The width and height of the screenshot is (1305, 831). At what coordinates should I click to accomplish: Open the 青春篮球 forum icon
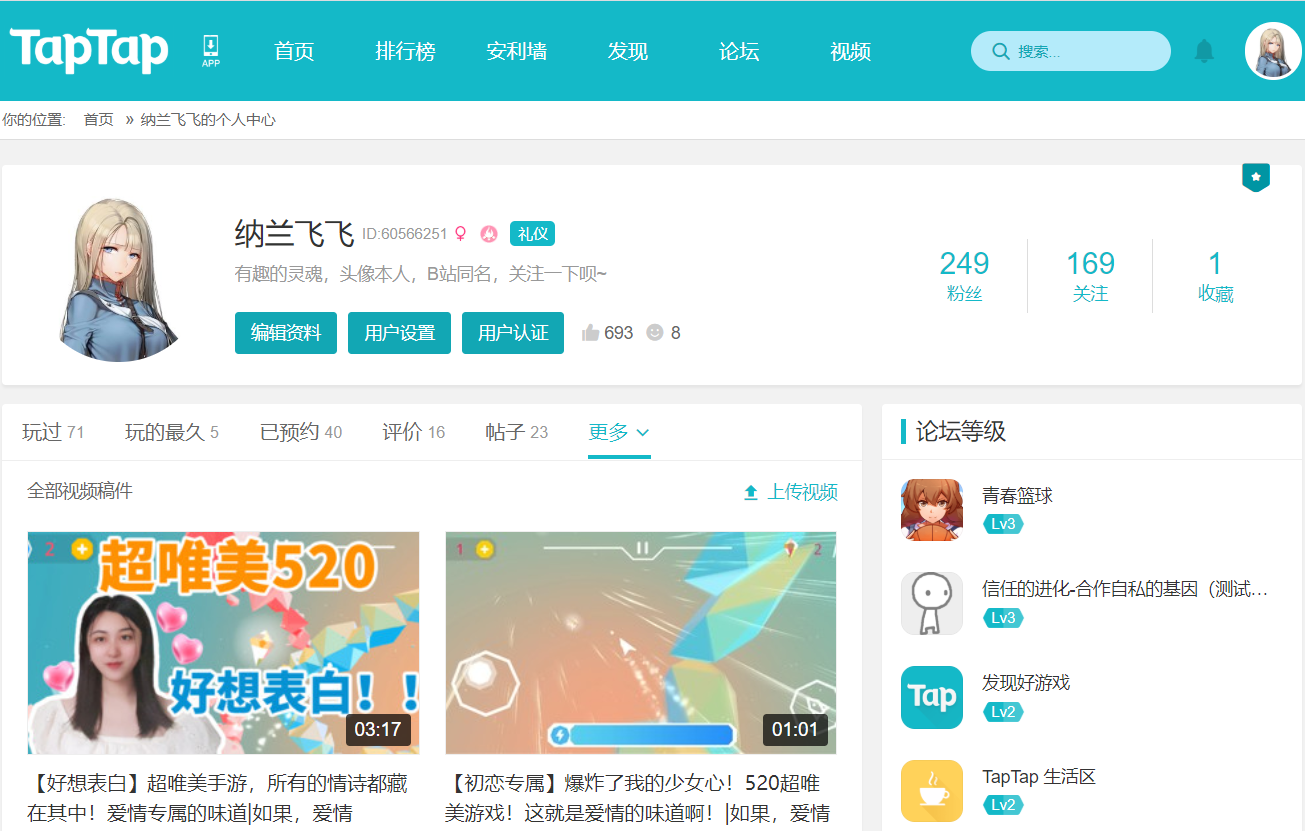click(x=932, y=509)
